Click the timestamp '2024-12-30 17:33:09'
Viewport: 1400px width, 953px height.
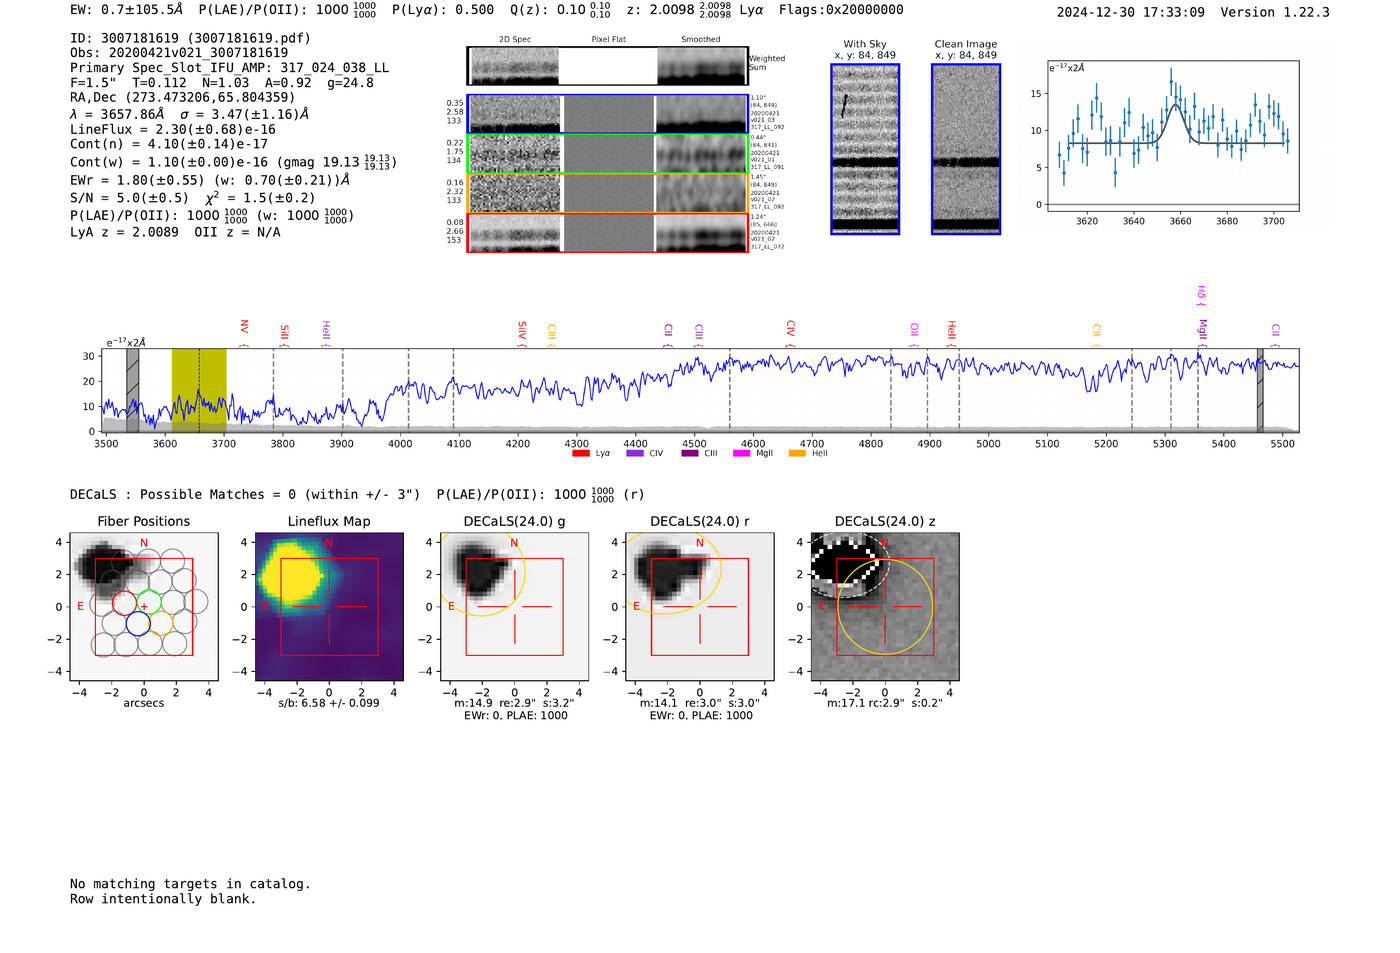click(1131, 12)
